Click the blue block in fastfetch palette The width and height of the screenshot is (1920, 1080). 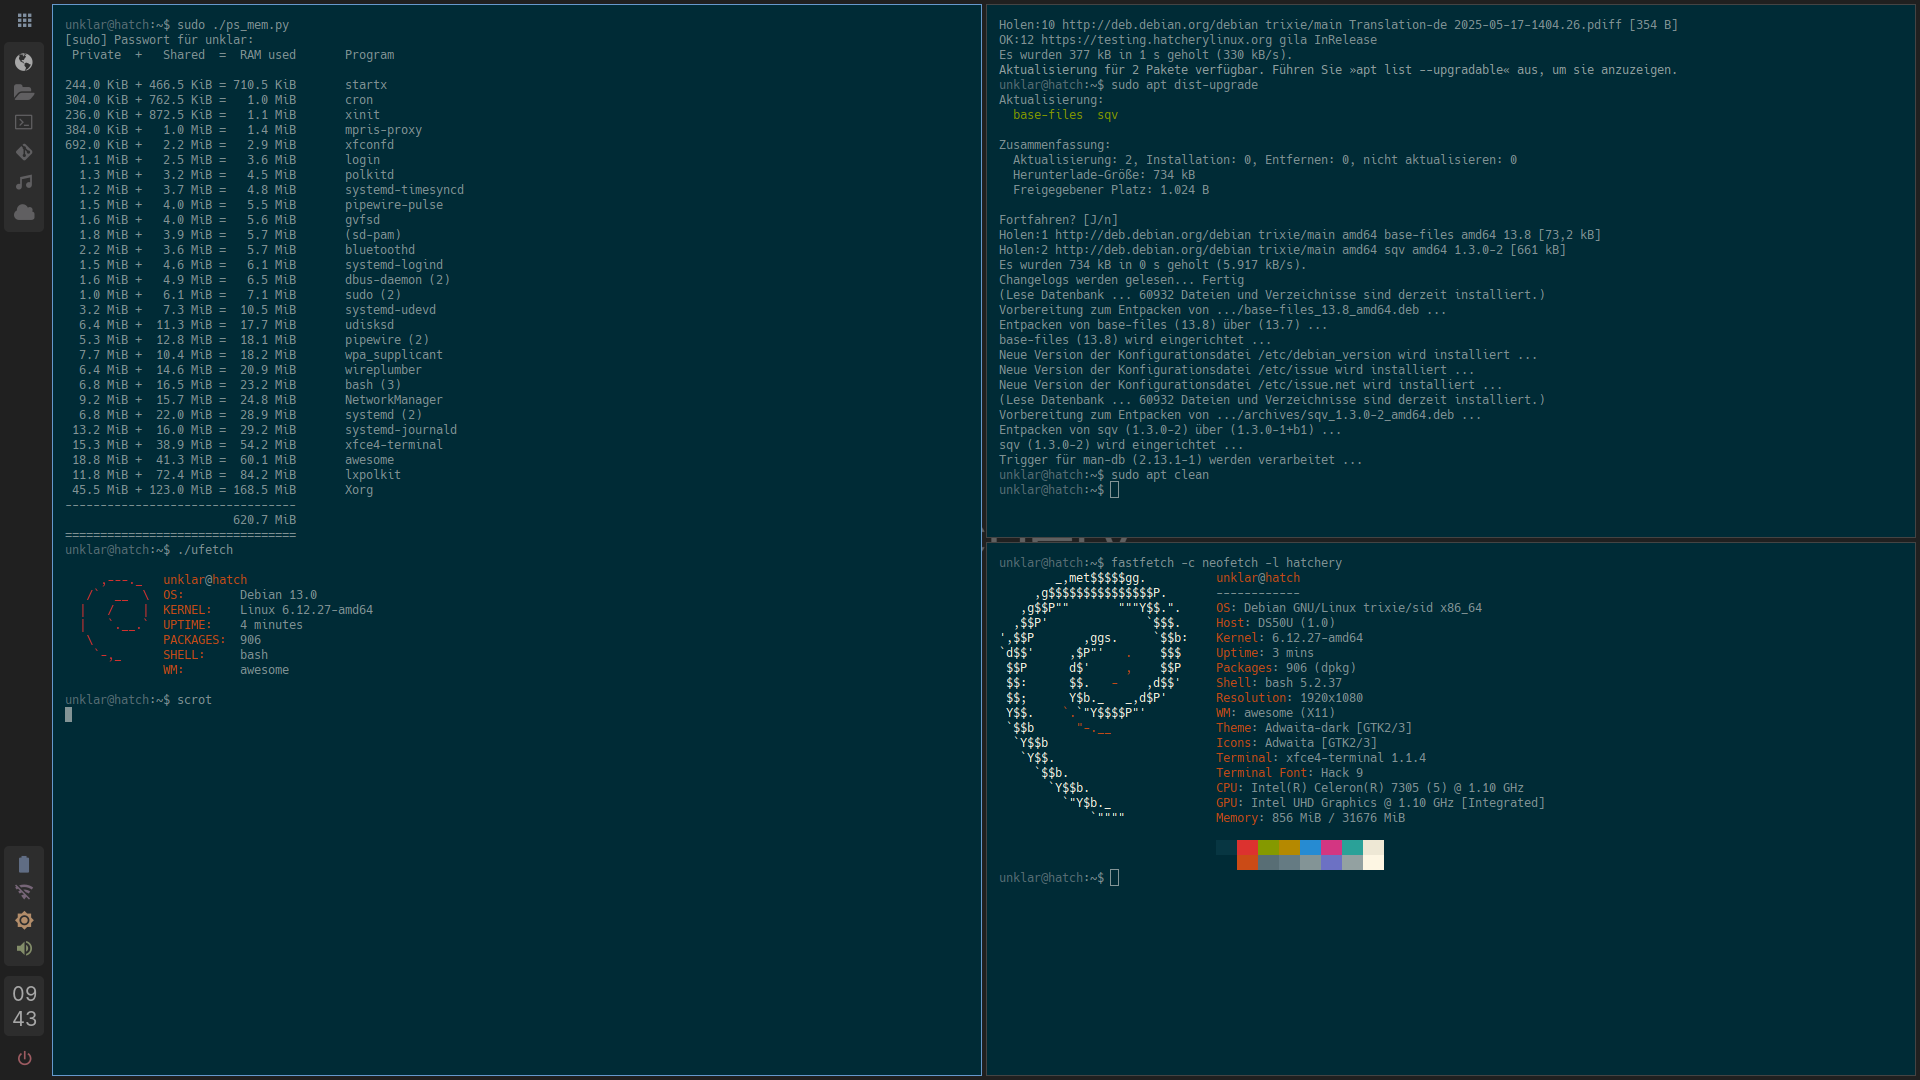coord(1310,848)
